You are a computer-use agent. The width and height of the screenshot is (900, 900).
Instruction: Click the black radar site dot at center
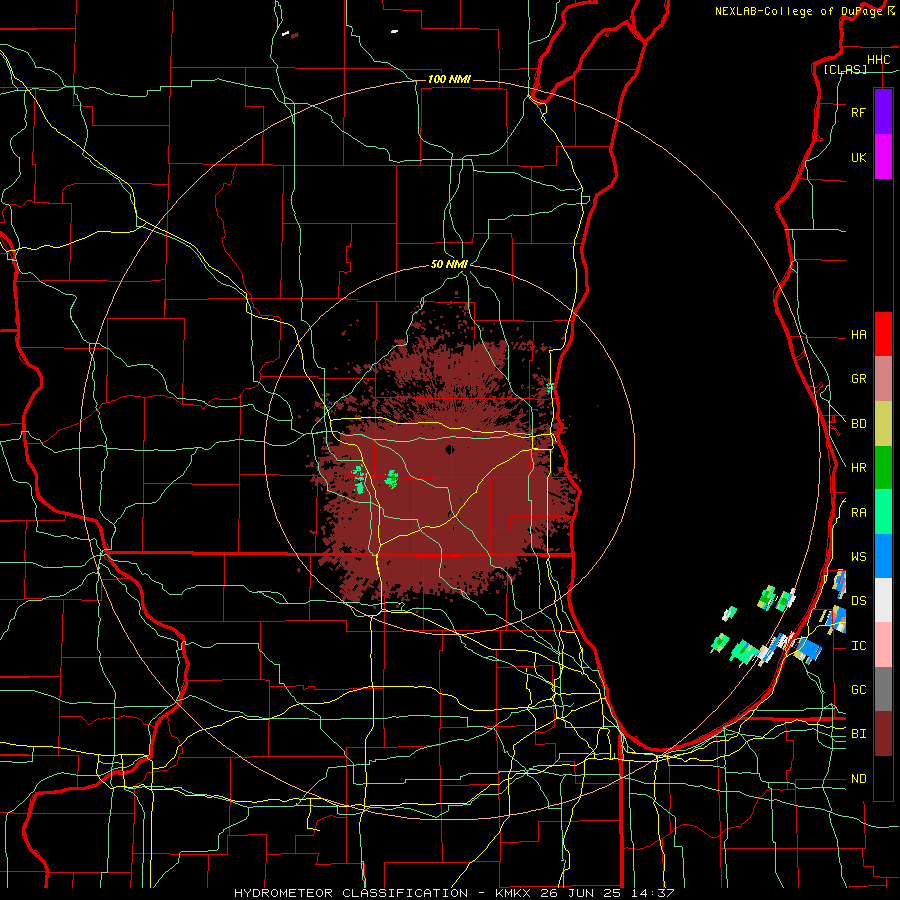449,449
